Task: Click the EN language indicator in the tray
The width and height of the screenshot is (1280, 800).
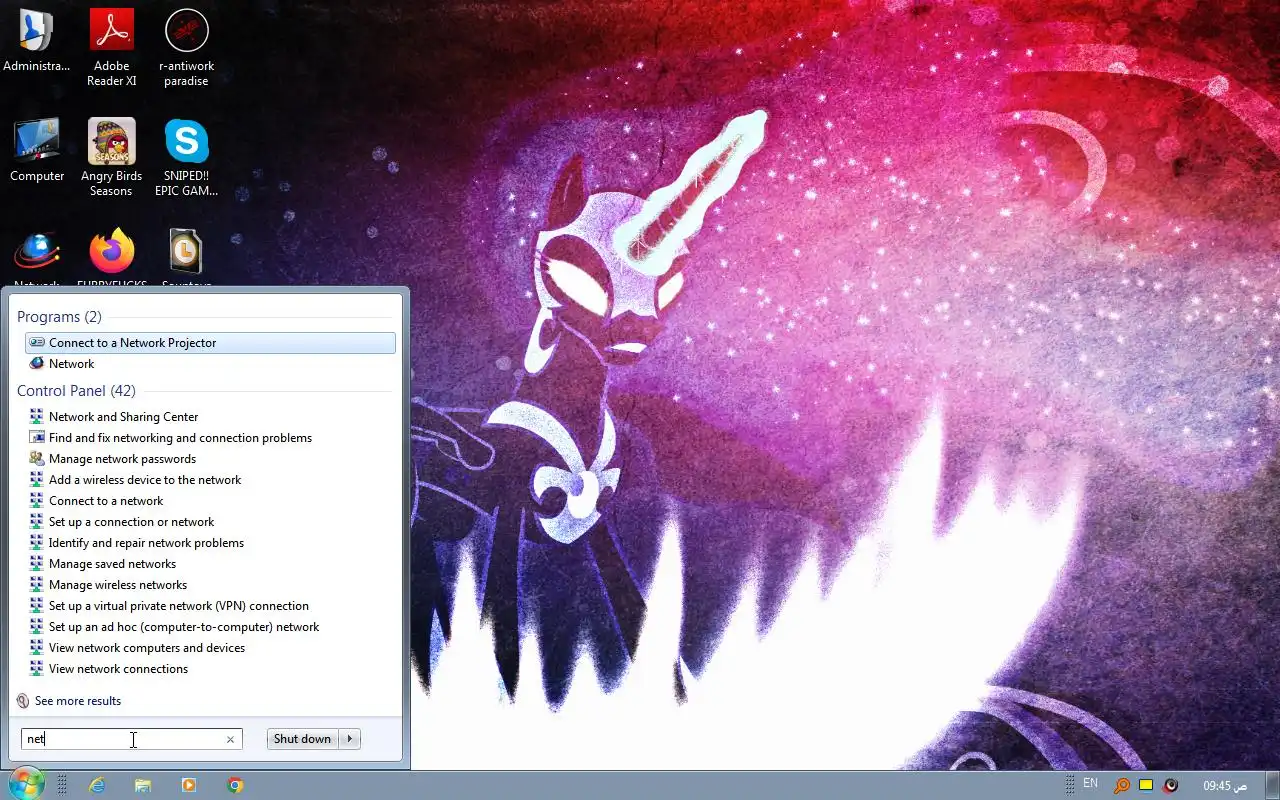Action: click(1090, 783)
